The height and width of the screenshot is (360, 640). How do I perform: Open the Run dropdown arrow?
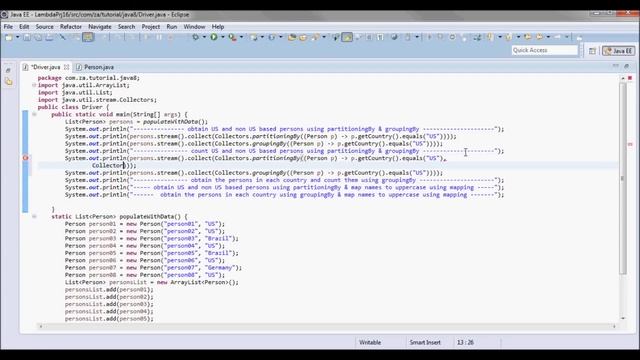click(x=223, y=37)
